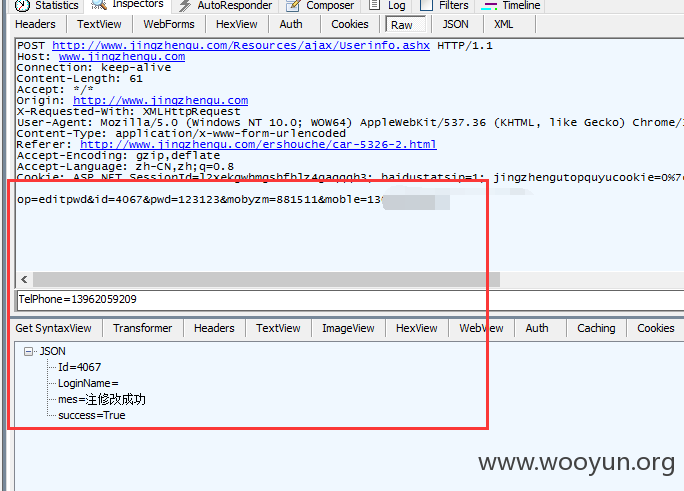The image size is (684, 491).
Task: Click the User-Agent header line
Action: click(350, 123)
